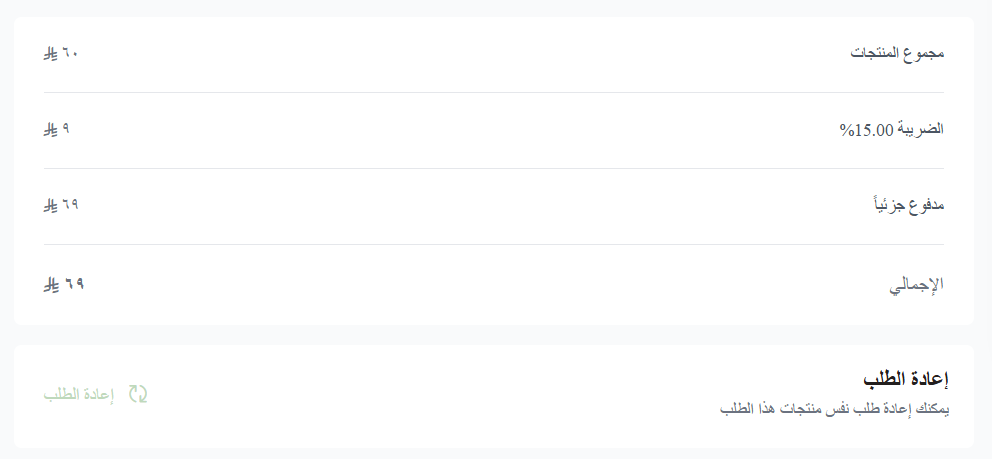
Task: Click the divider line above the الإجمالي row
Action: [x=494, y=244]
